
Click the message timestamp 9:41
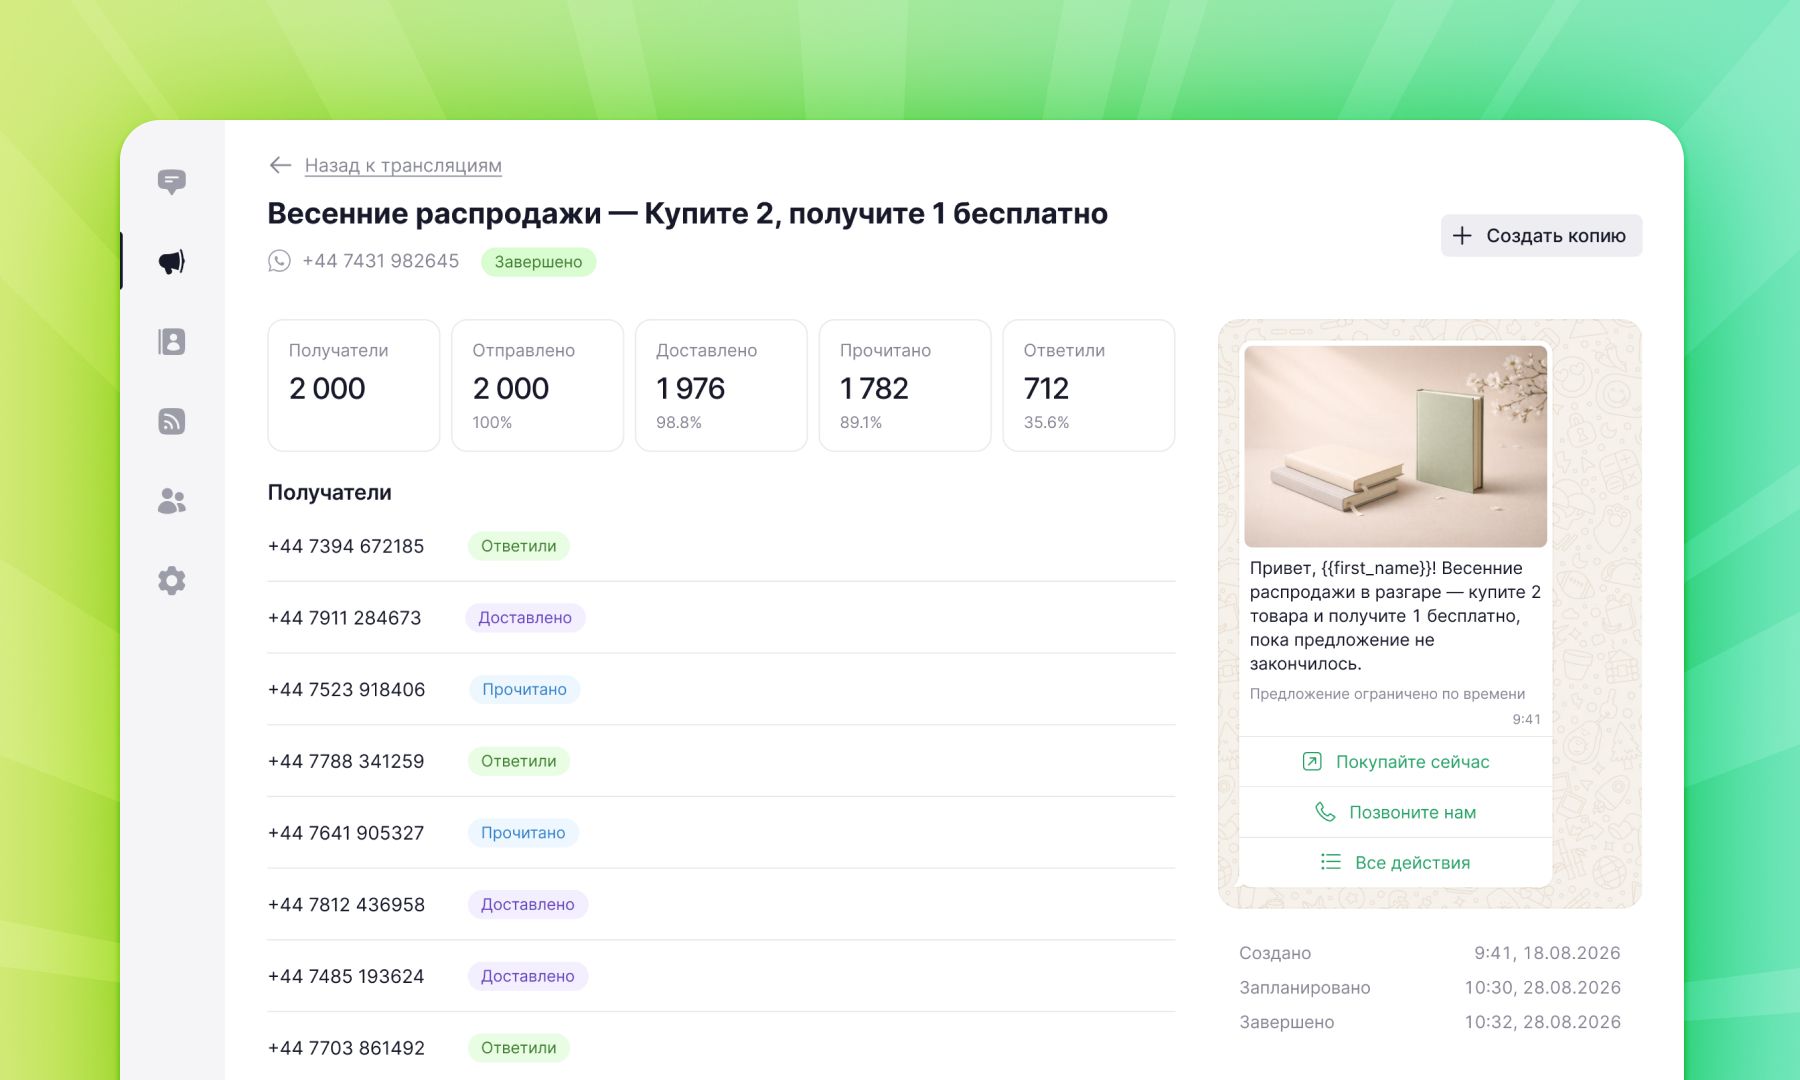pyautogui.click(x=1526, y=719)
